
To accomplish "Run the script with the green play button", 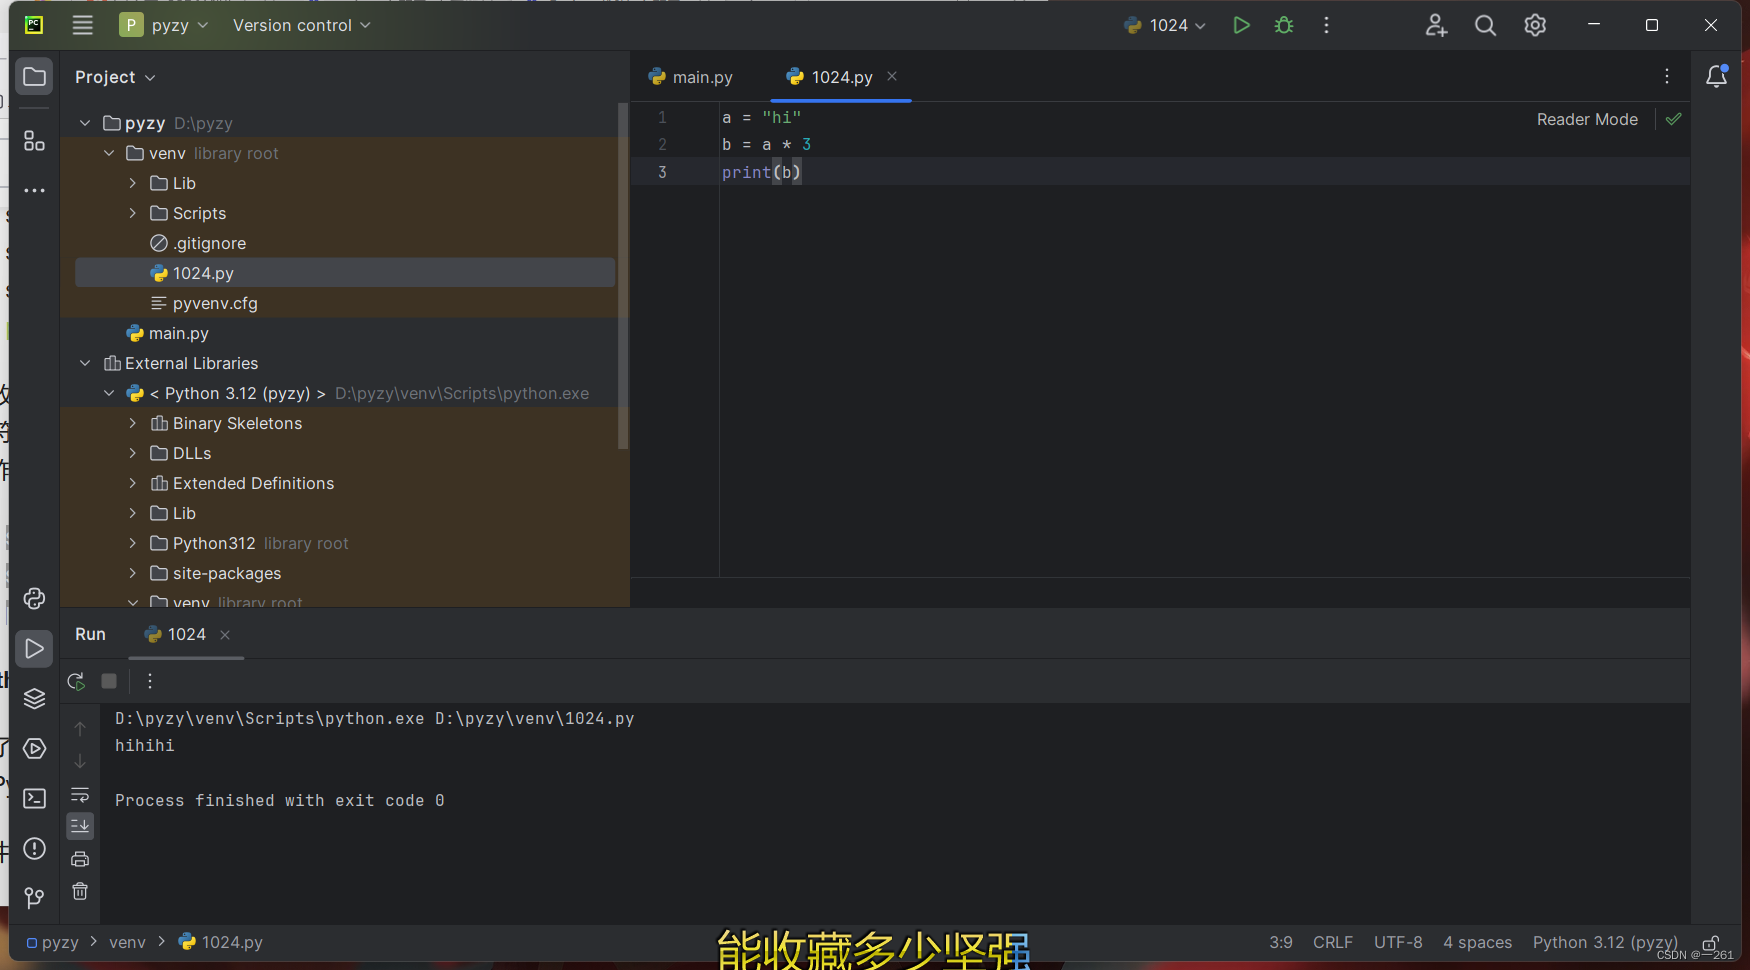I will tap(1241, 25).
